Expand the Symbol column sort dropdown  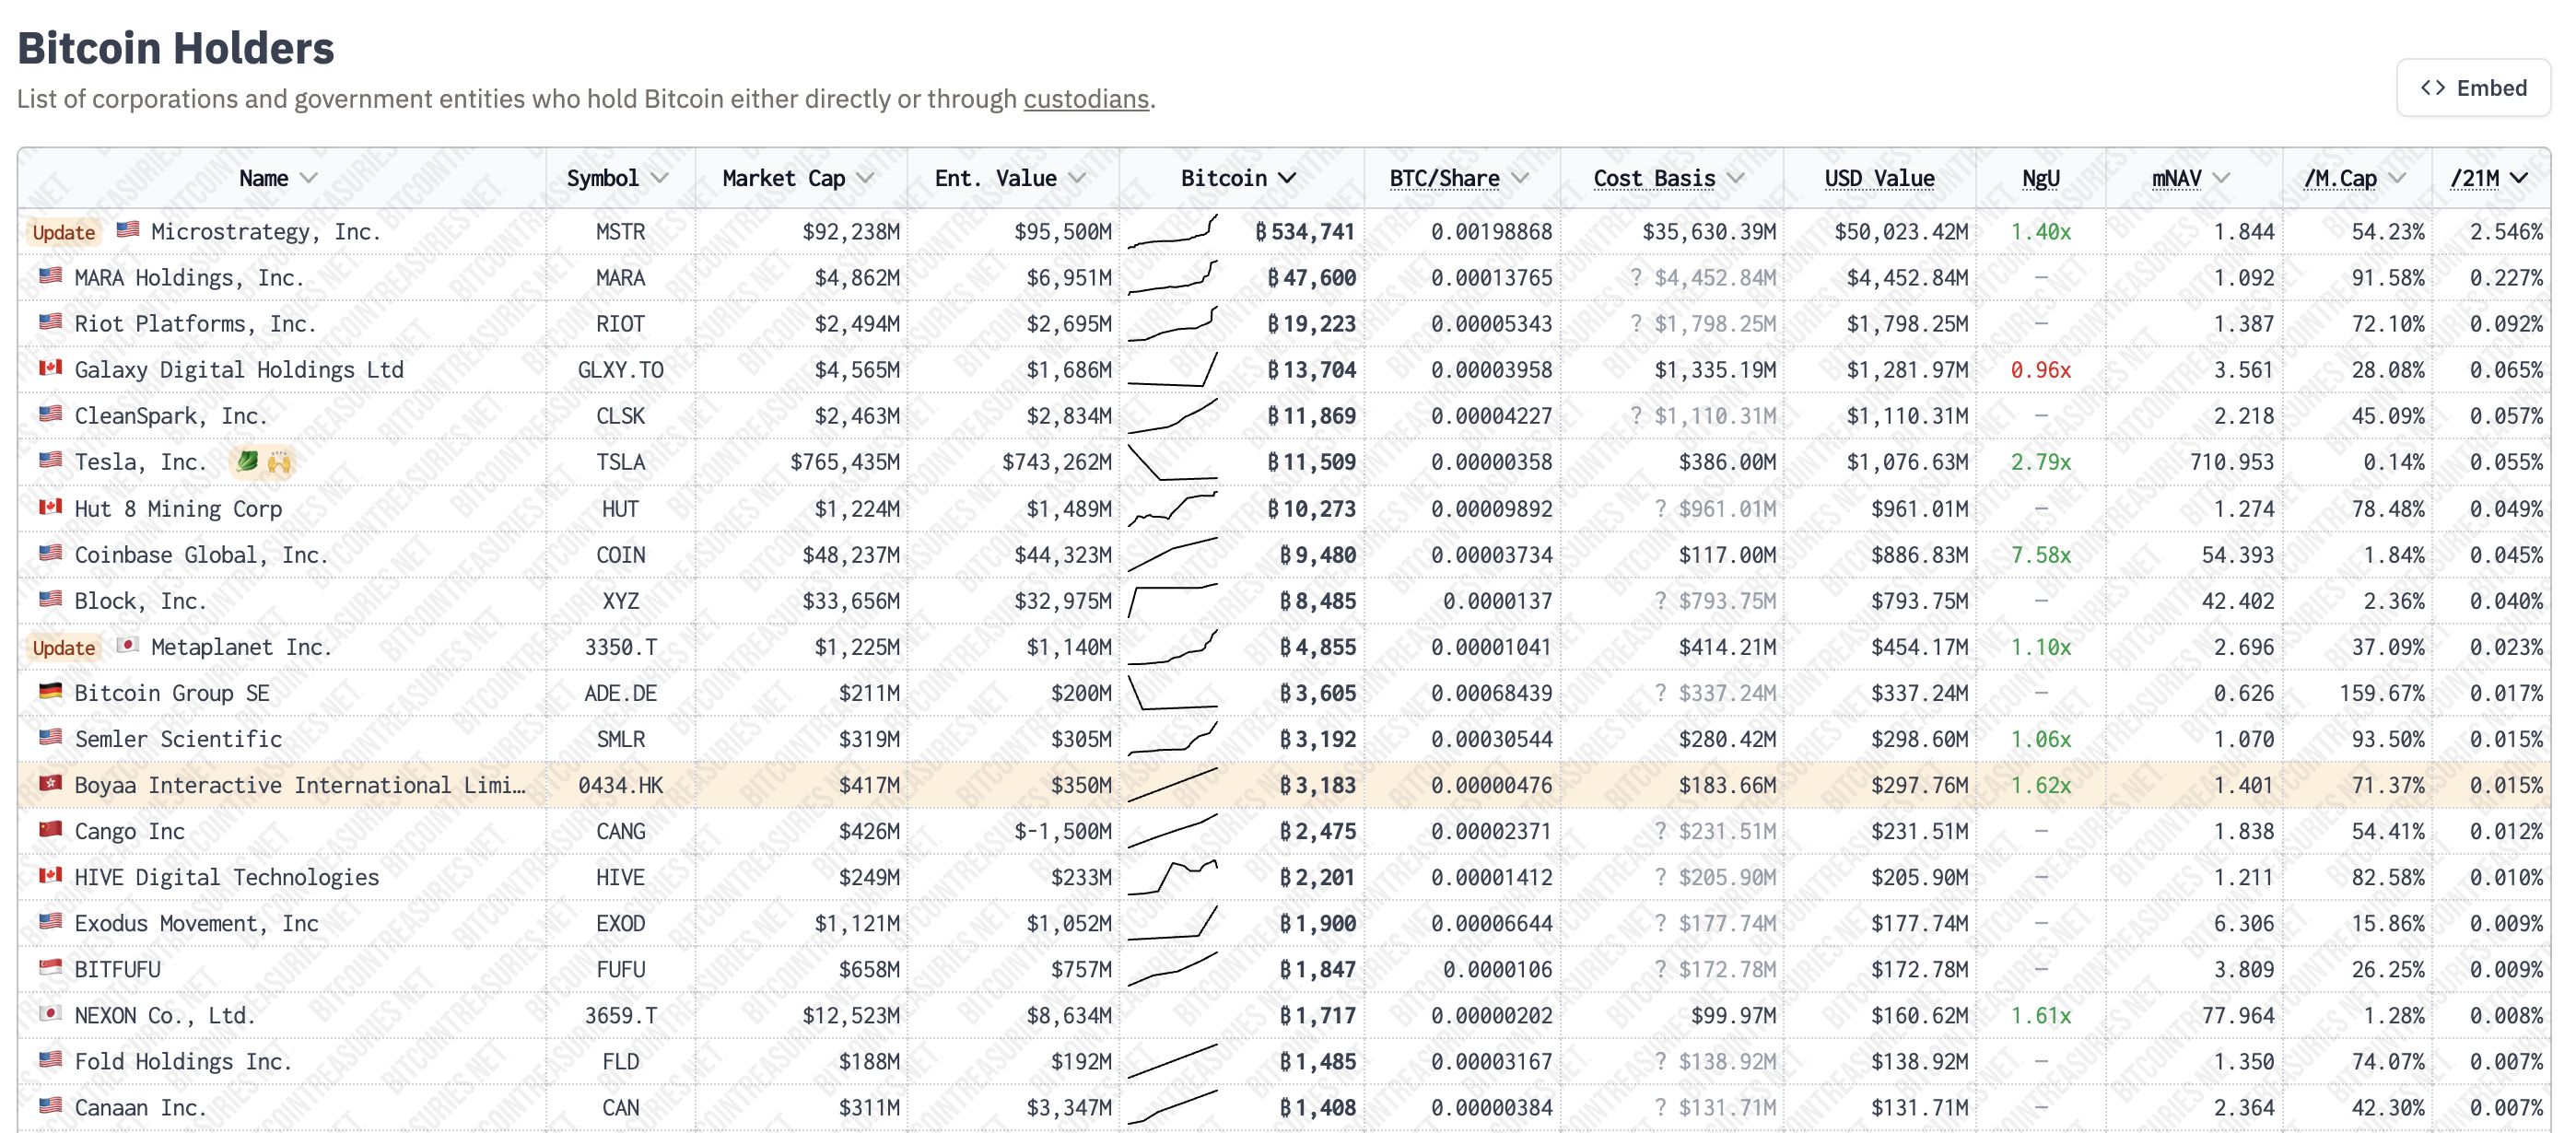pyautogui.click(x=659, y=178)
